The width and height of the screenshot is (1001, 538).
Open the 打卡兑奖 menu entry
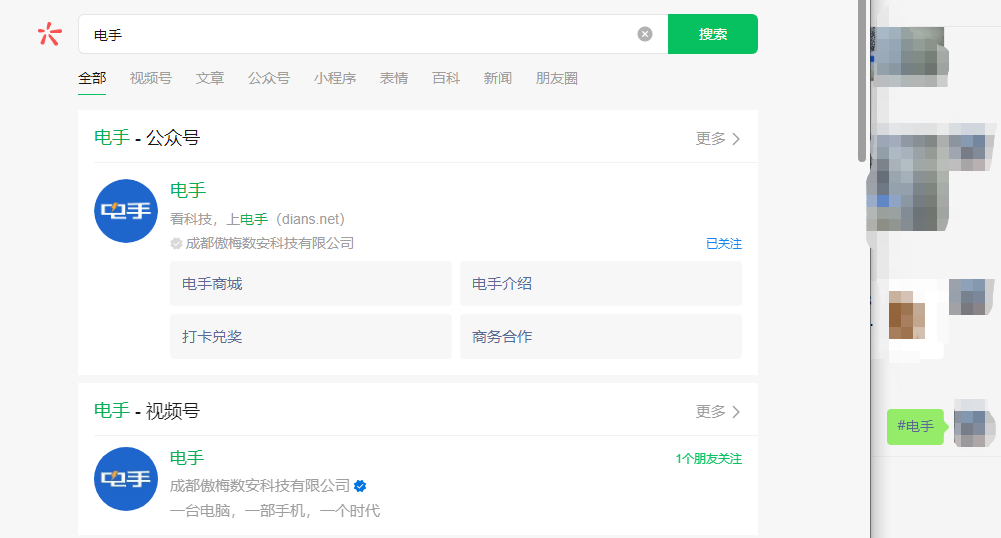310,336
